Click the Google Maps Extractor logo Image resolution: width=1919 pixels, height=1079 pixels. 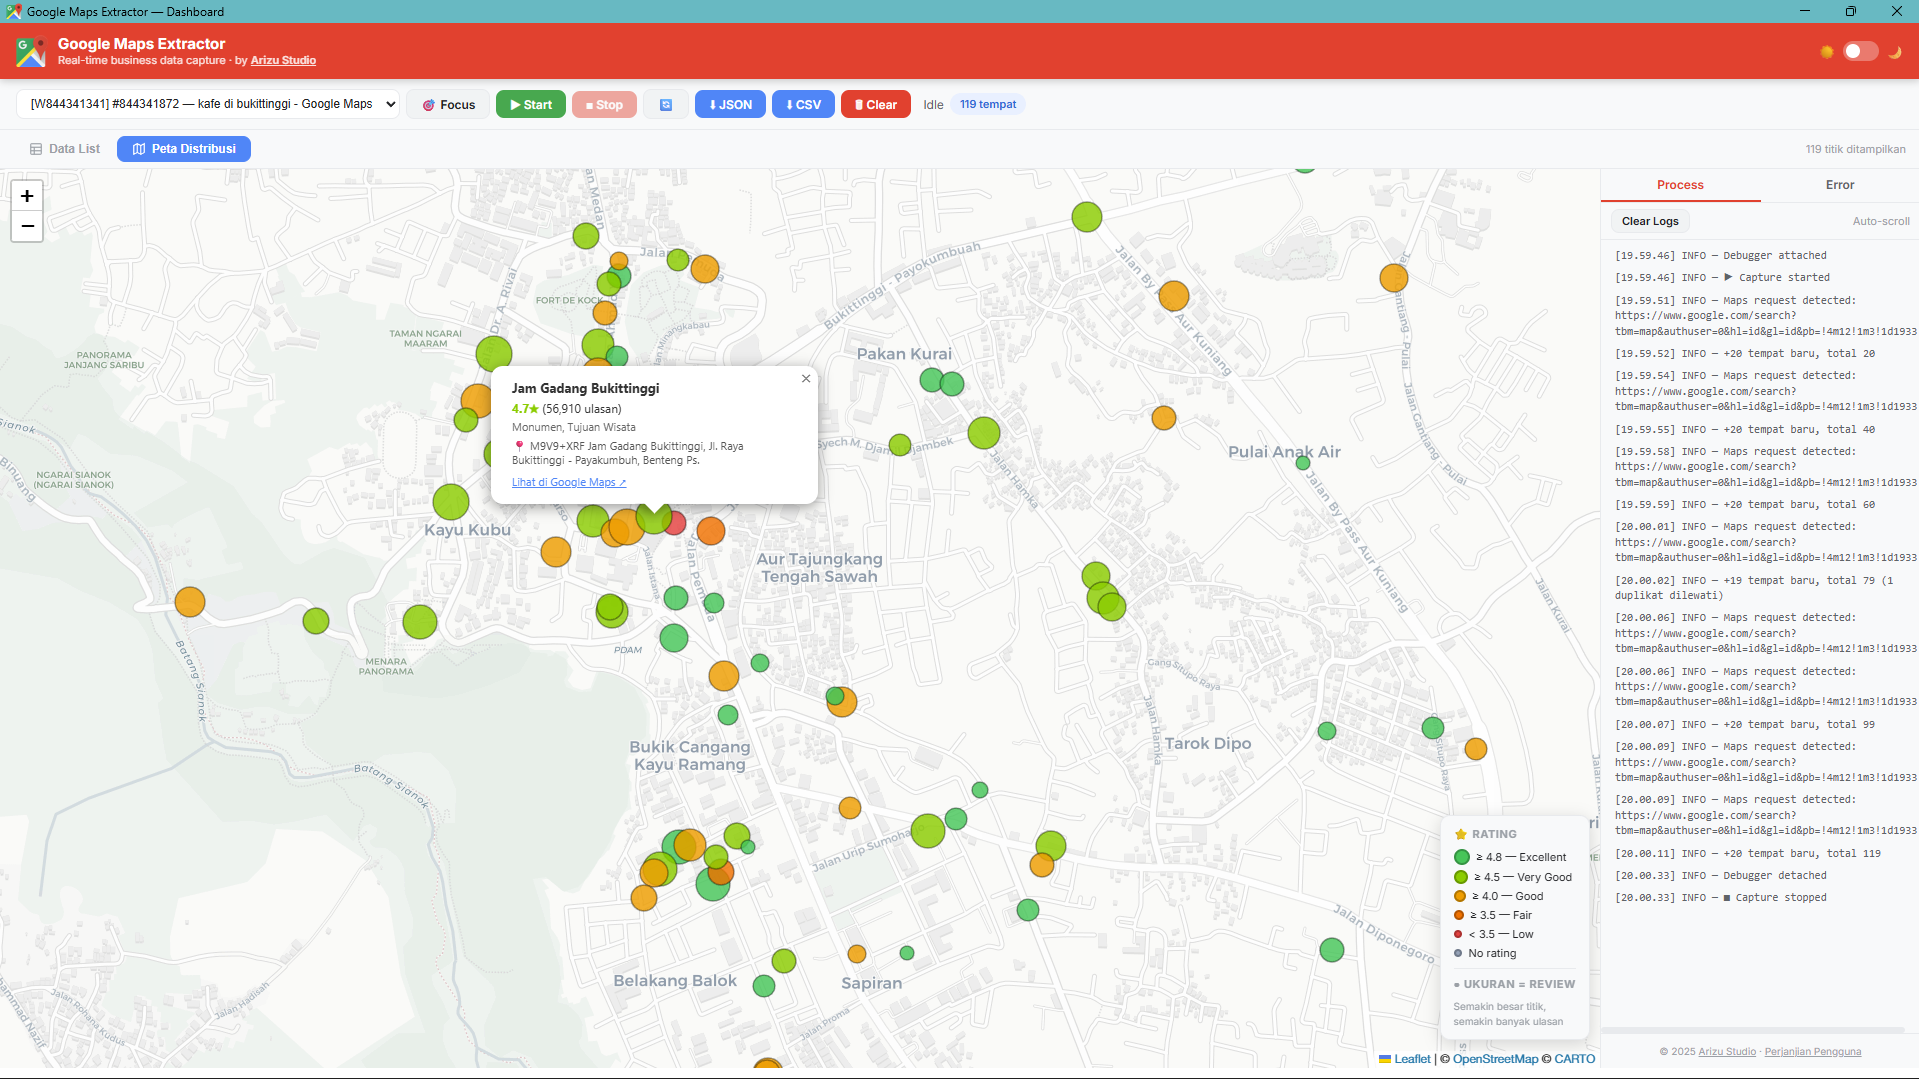[29, 51]
